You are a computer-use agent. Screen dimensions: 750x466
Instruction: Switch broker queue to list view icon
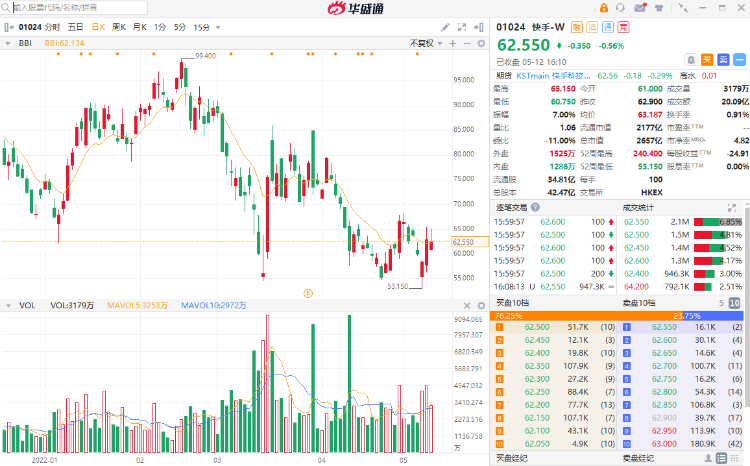(x=722, y=458)
